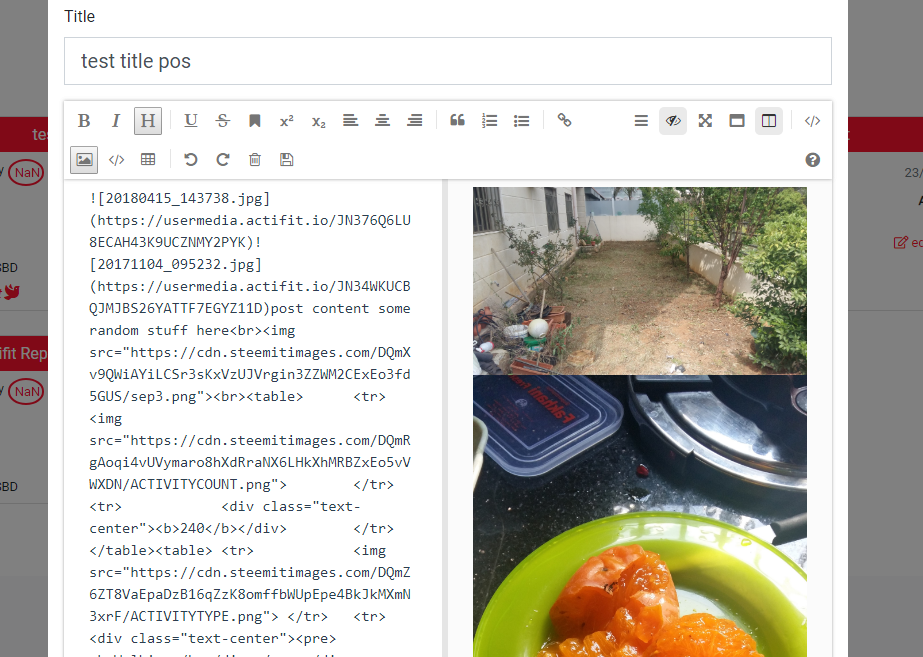Insert a block quote
923x657 pixels.
pos(457,121)
